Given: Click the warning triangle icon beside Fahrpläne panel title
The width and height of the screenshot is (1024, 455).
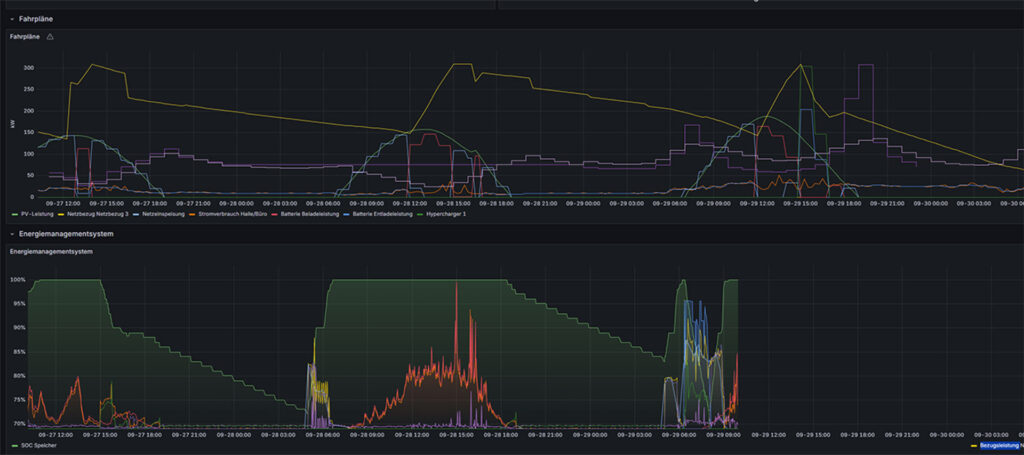Looking at the screenshot, I should pyautogui.click(x=50, y=37).
